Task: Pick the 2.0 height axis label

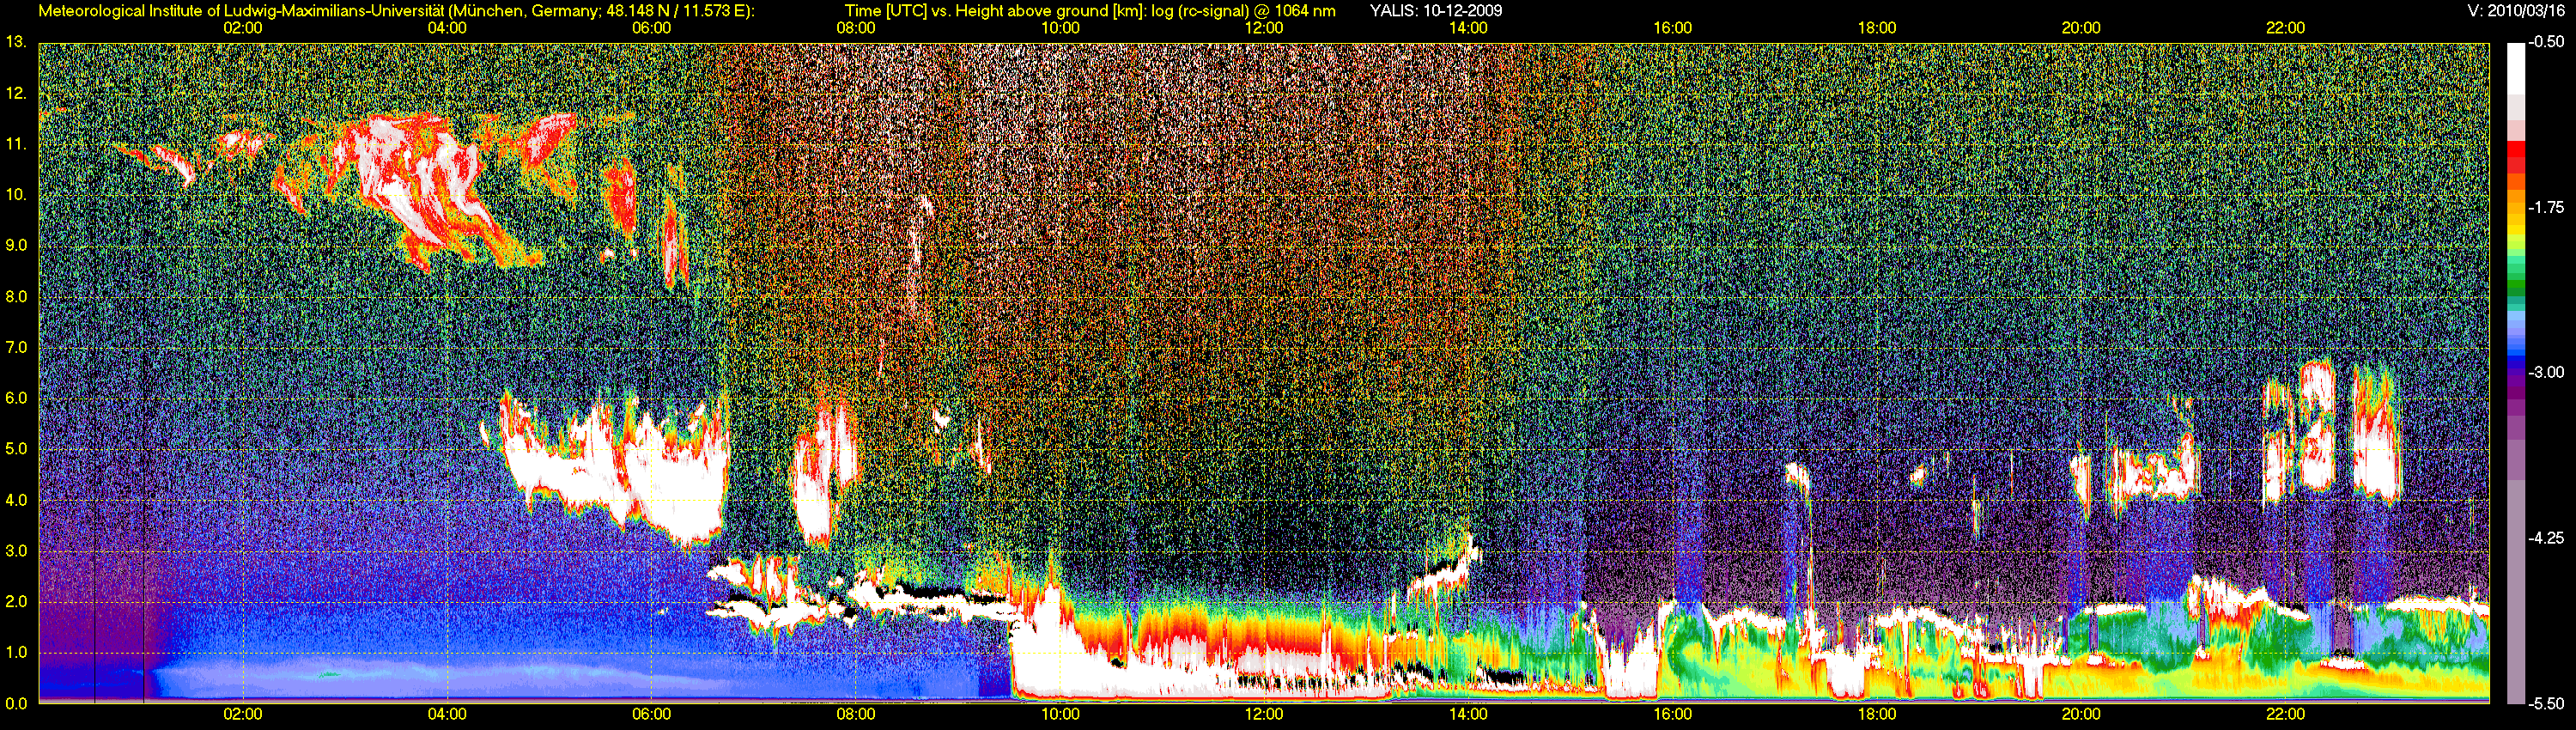Action: click(x=15, y=602)
